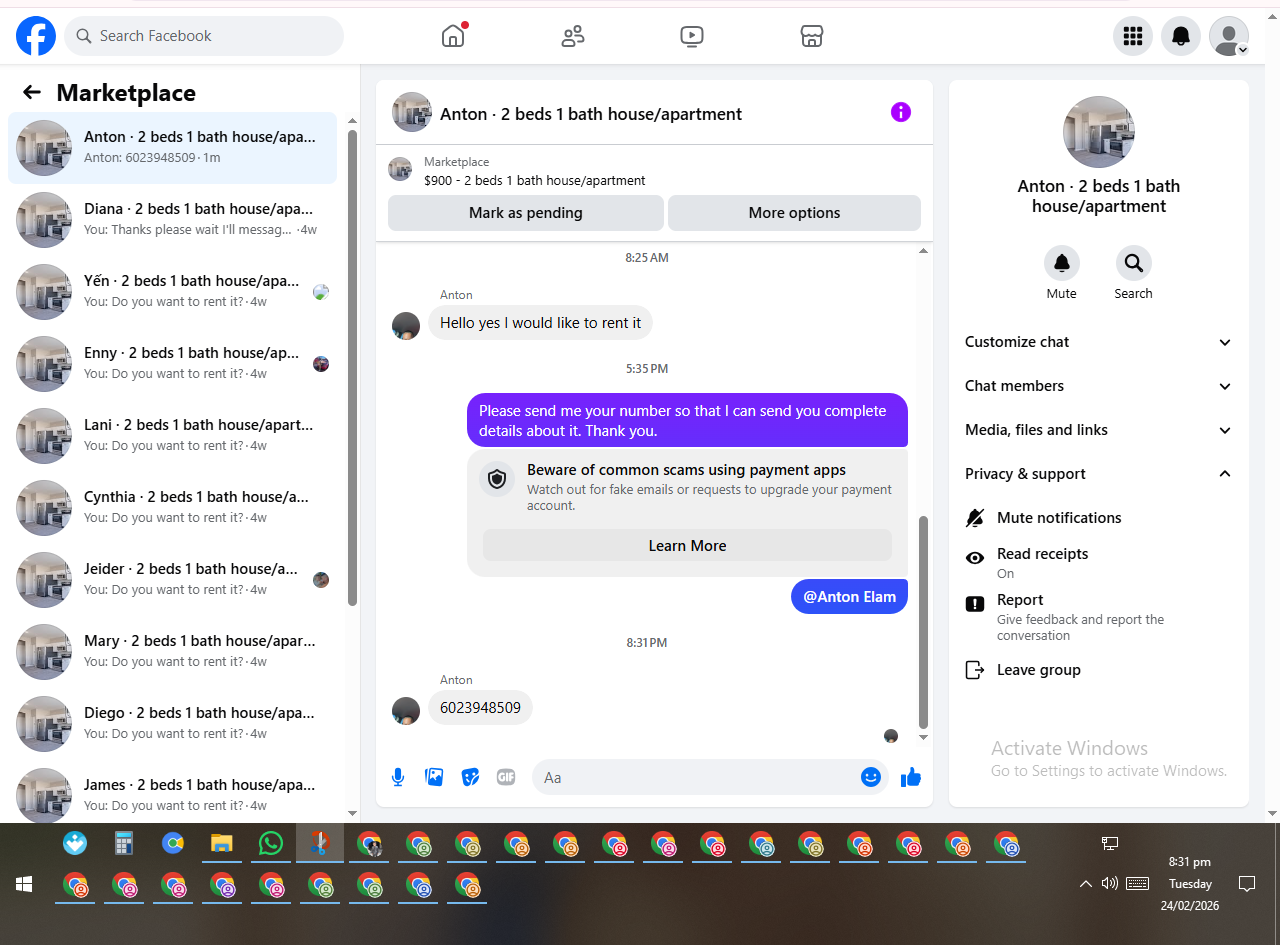
Task: Open Diego's conversation in the list
Action: click(x=172, y=724)
